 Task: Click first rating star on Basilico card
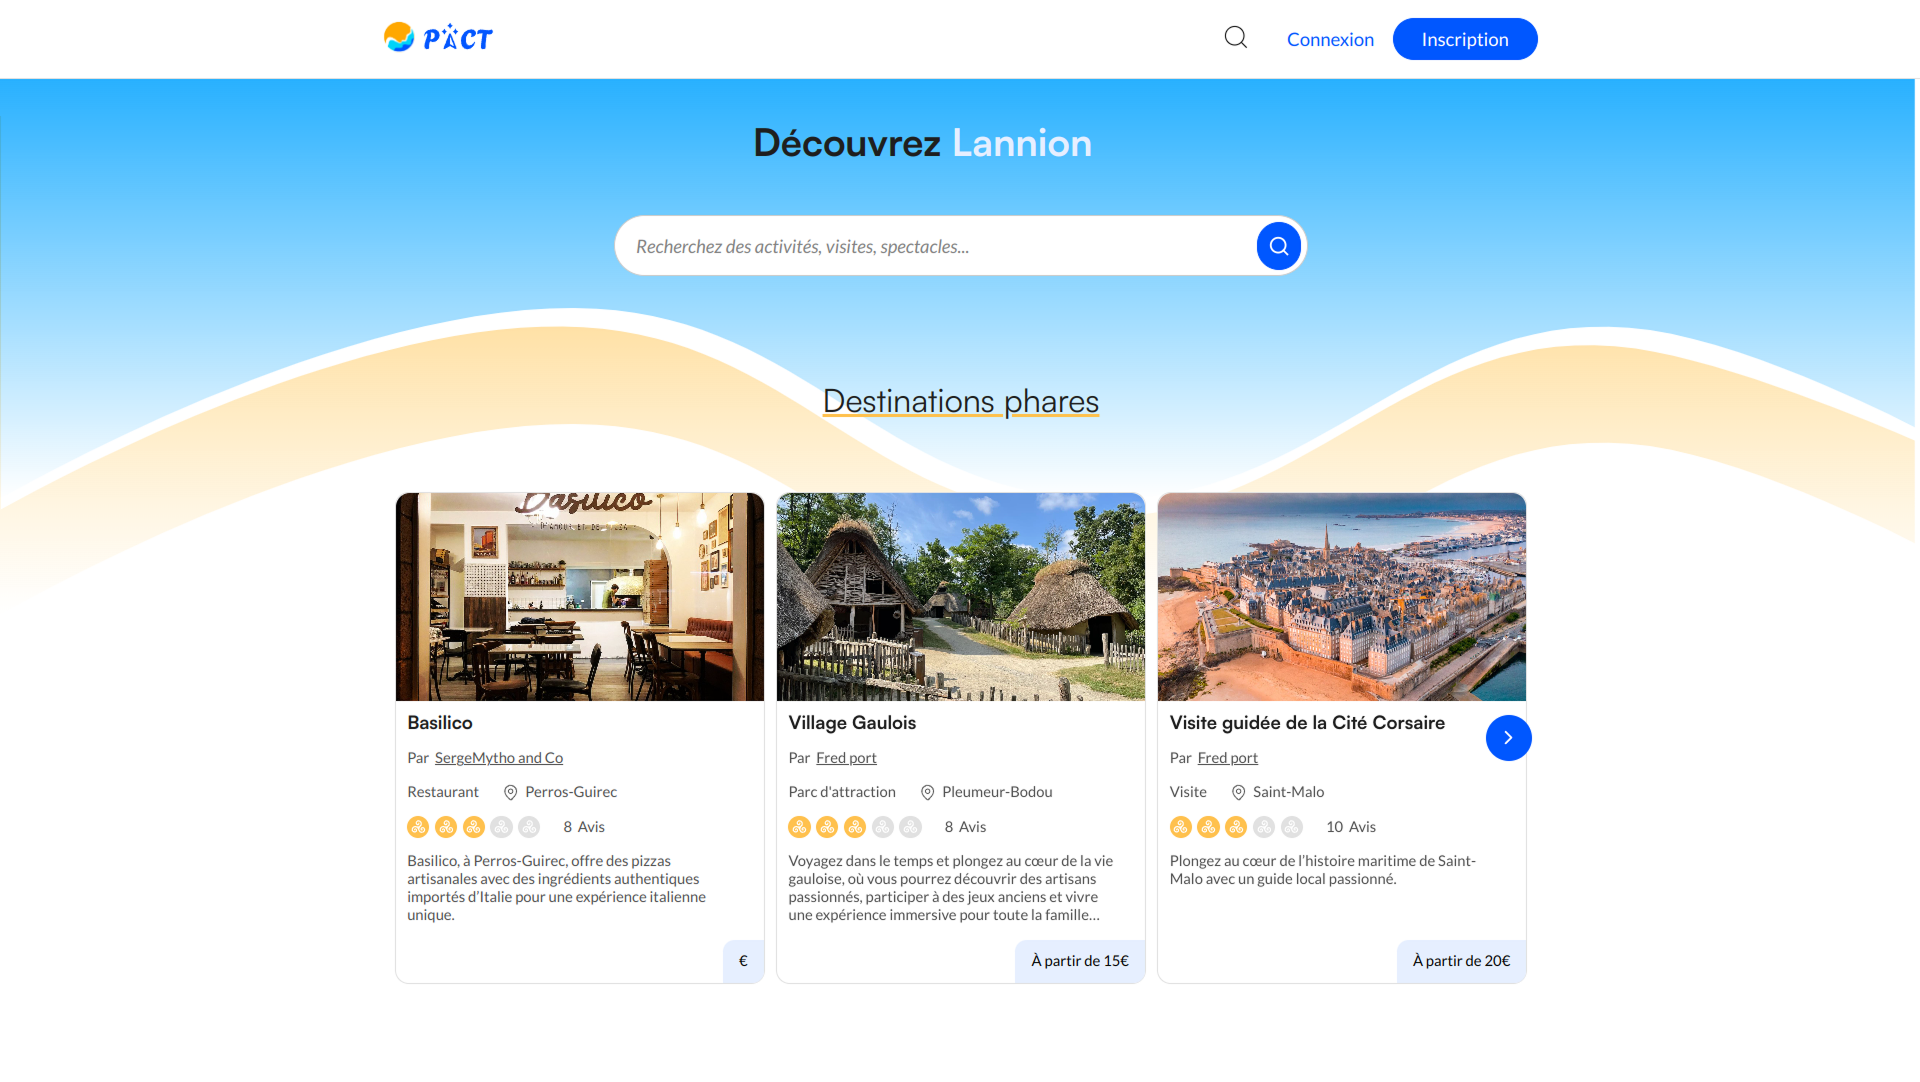[418, 827]
